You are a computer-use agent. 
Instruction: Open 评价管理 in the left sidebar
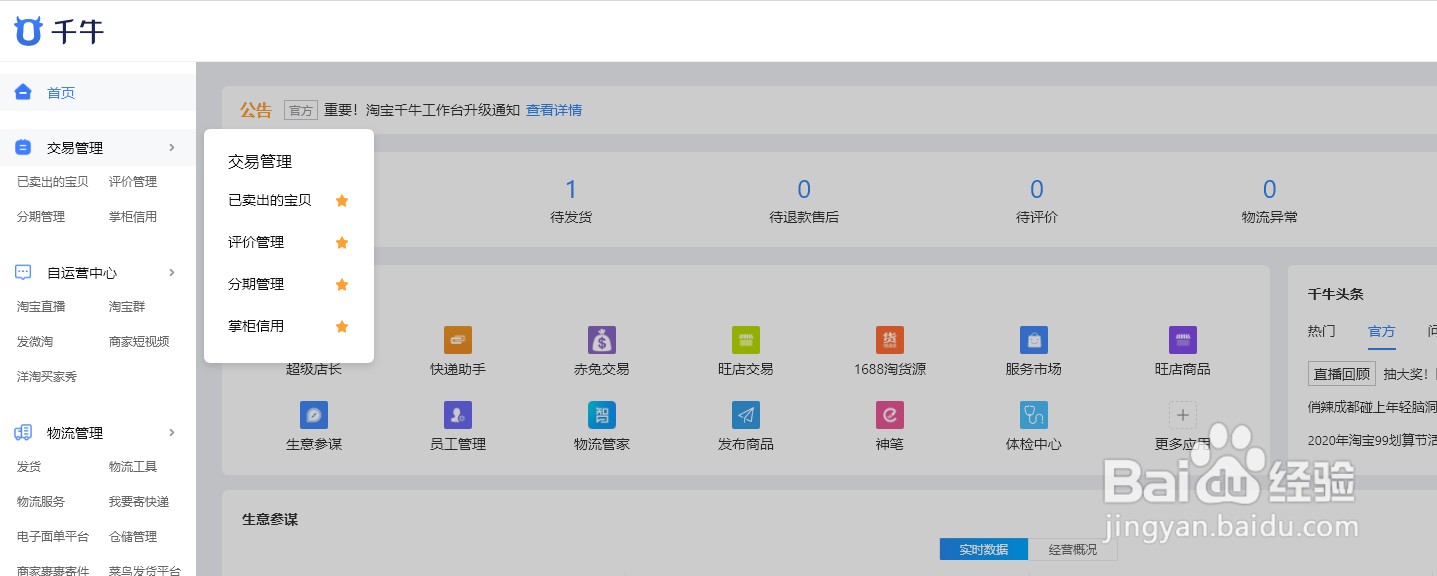click(133, 182)
